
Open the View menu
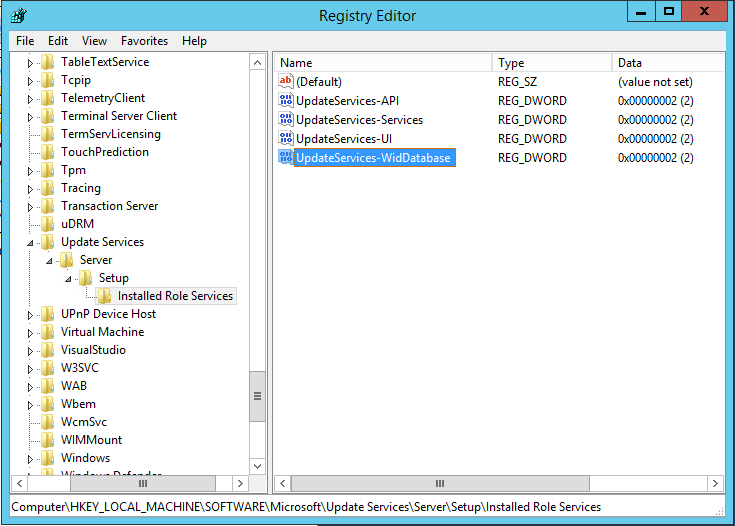(x=94, y=41)
